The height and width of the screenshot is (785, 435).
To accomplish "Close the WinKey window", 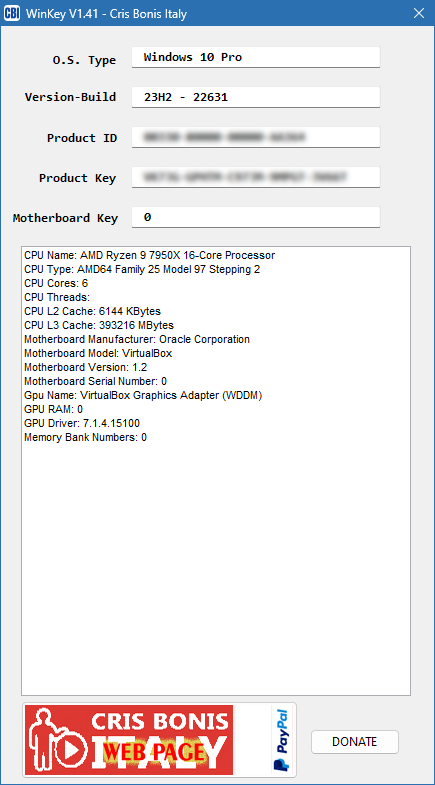I will tap(419, 13).
